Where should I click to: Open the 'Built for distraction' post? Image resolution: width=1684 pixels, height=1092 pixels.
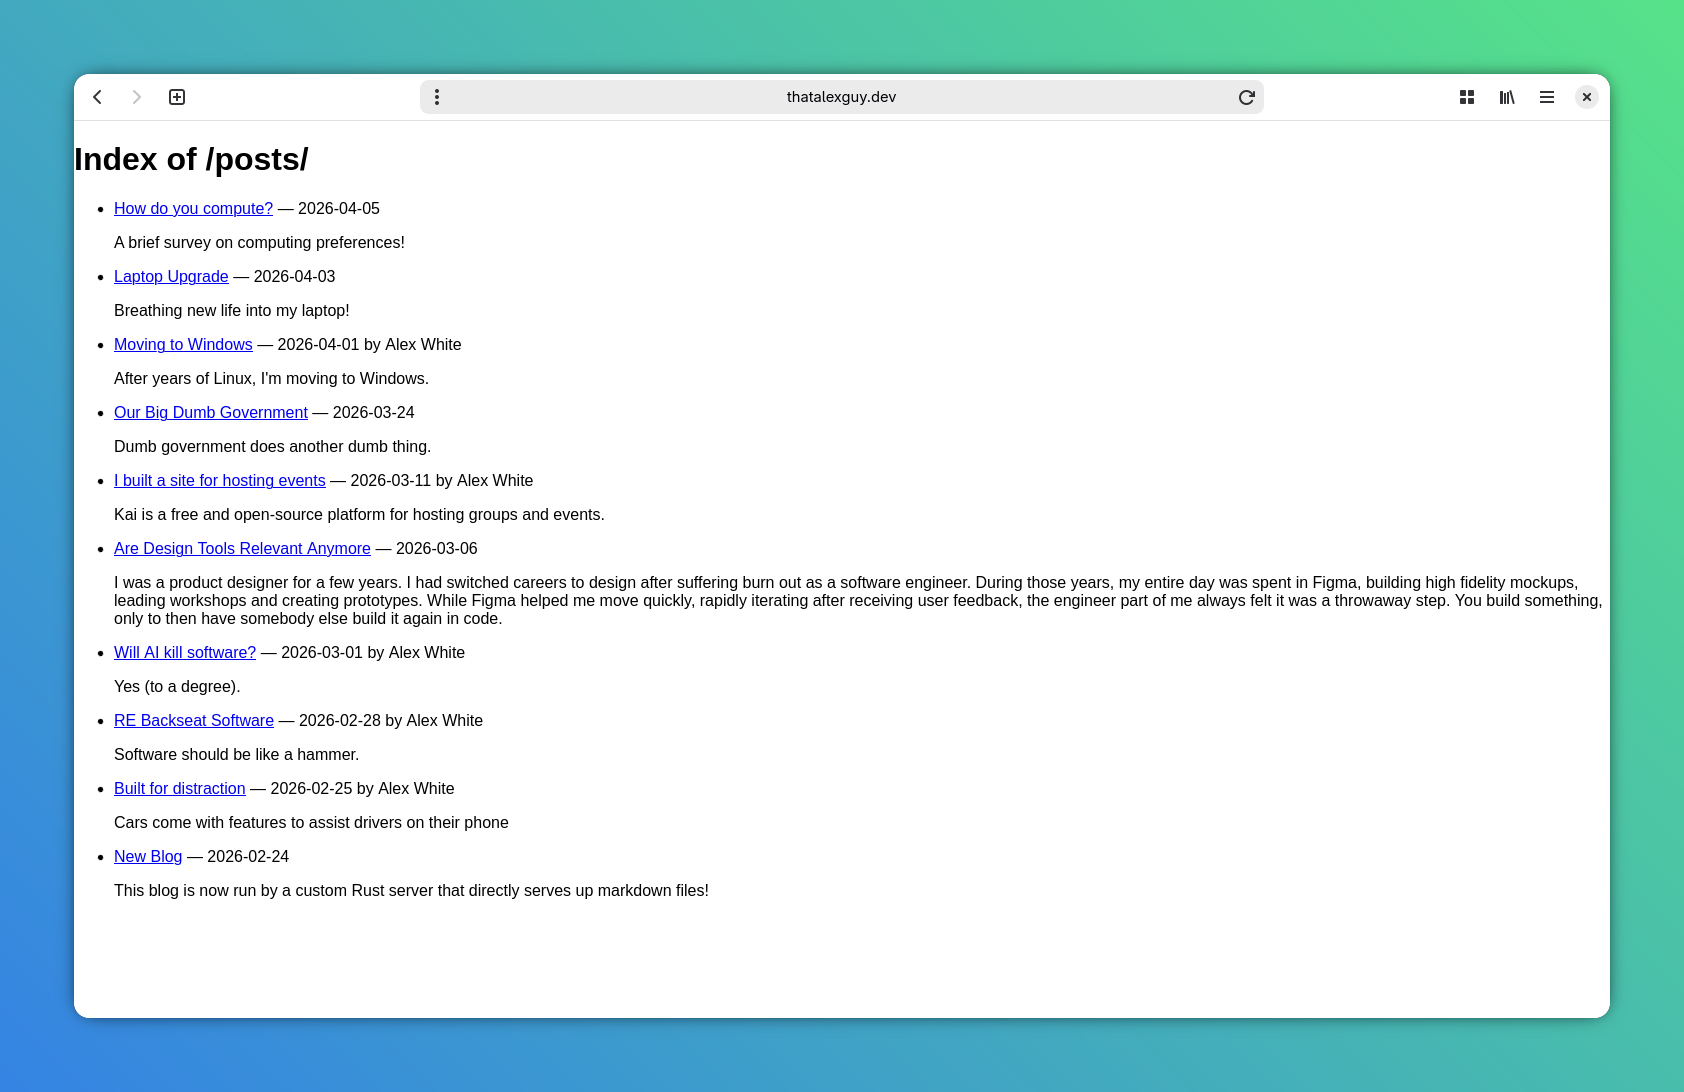point(179,788)
